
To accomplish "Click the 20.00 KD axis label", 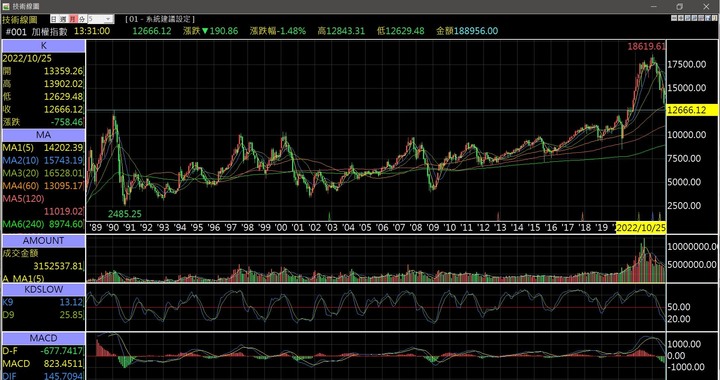I will (679, 319).
